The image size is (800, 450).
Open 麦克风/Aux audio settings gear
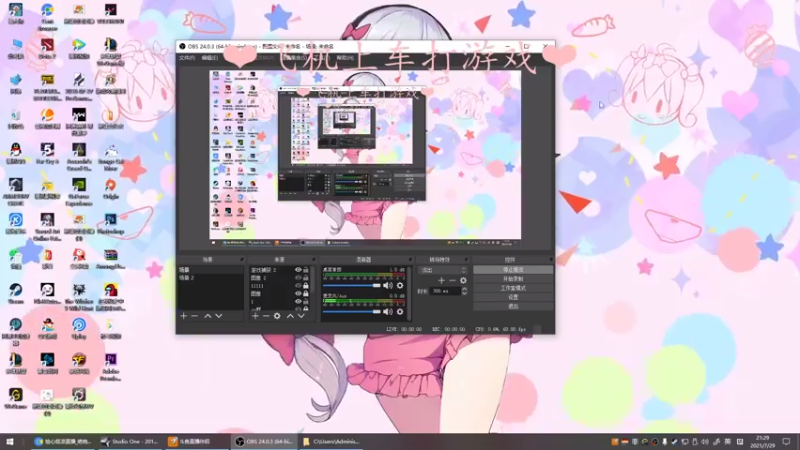coord(400,311)
